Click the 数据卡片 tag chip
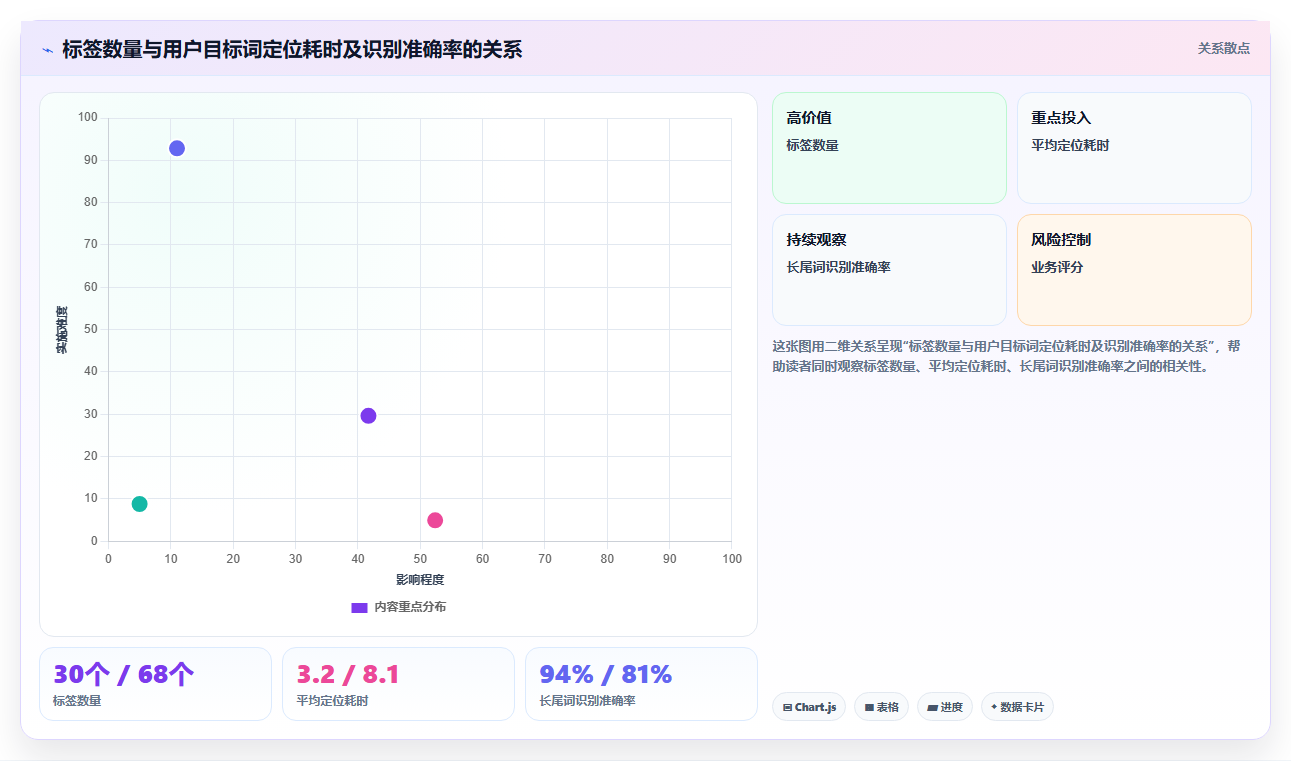Viewport: 1291px width, 761px height. click(1017, 707)
